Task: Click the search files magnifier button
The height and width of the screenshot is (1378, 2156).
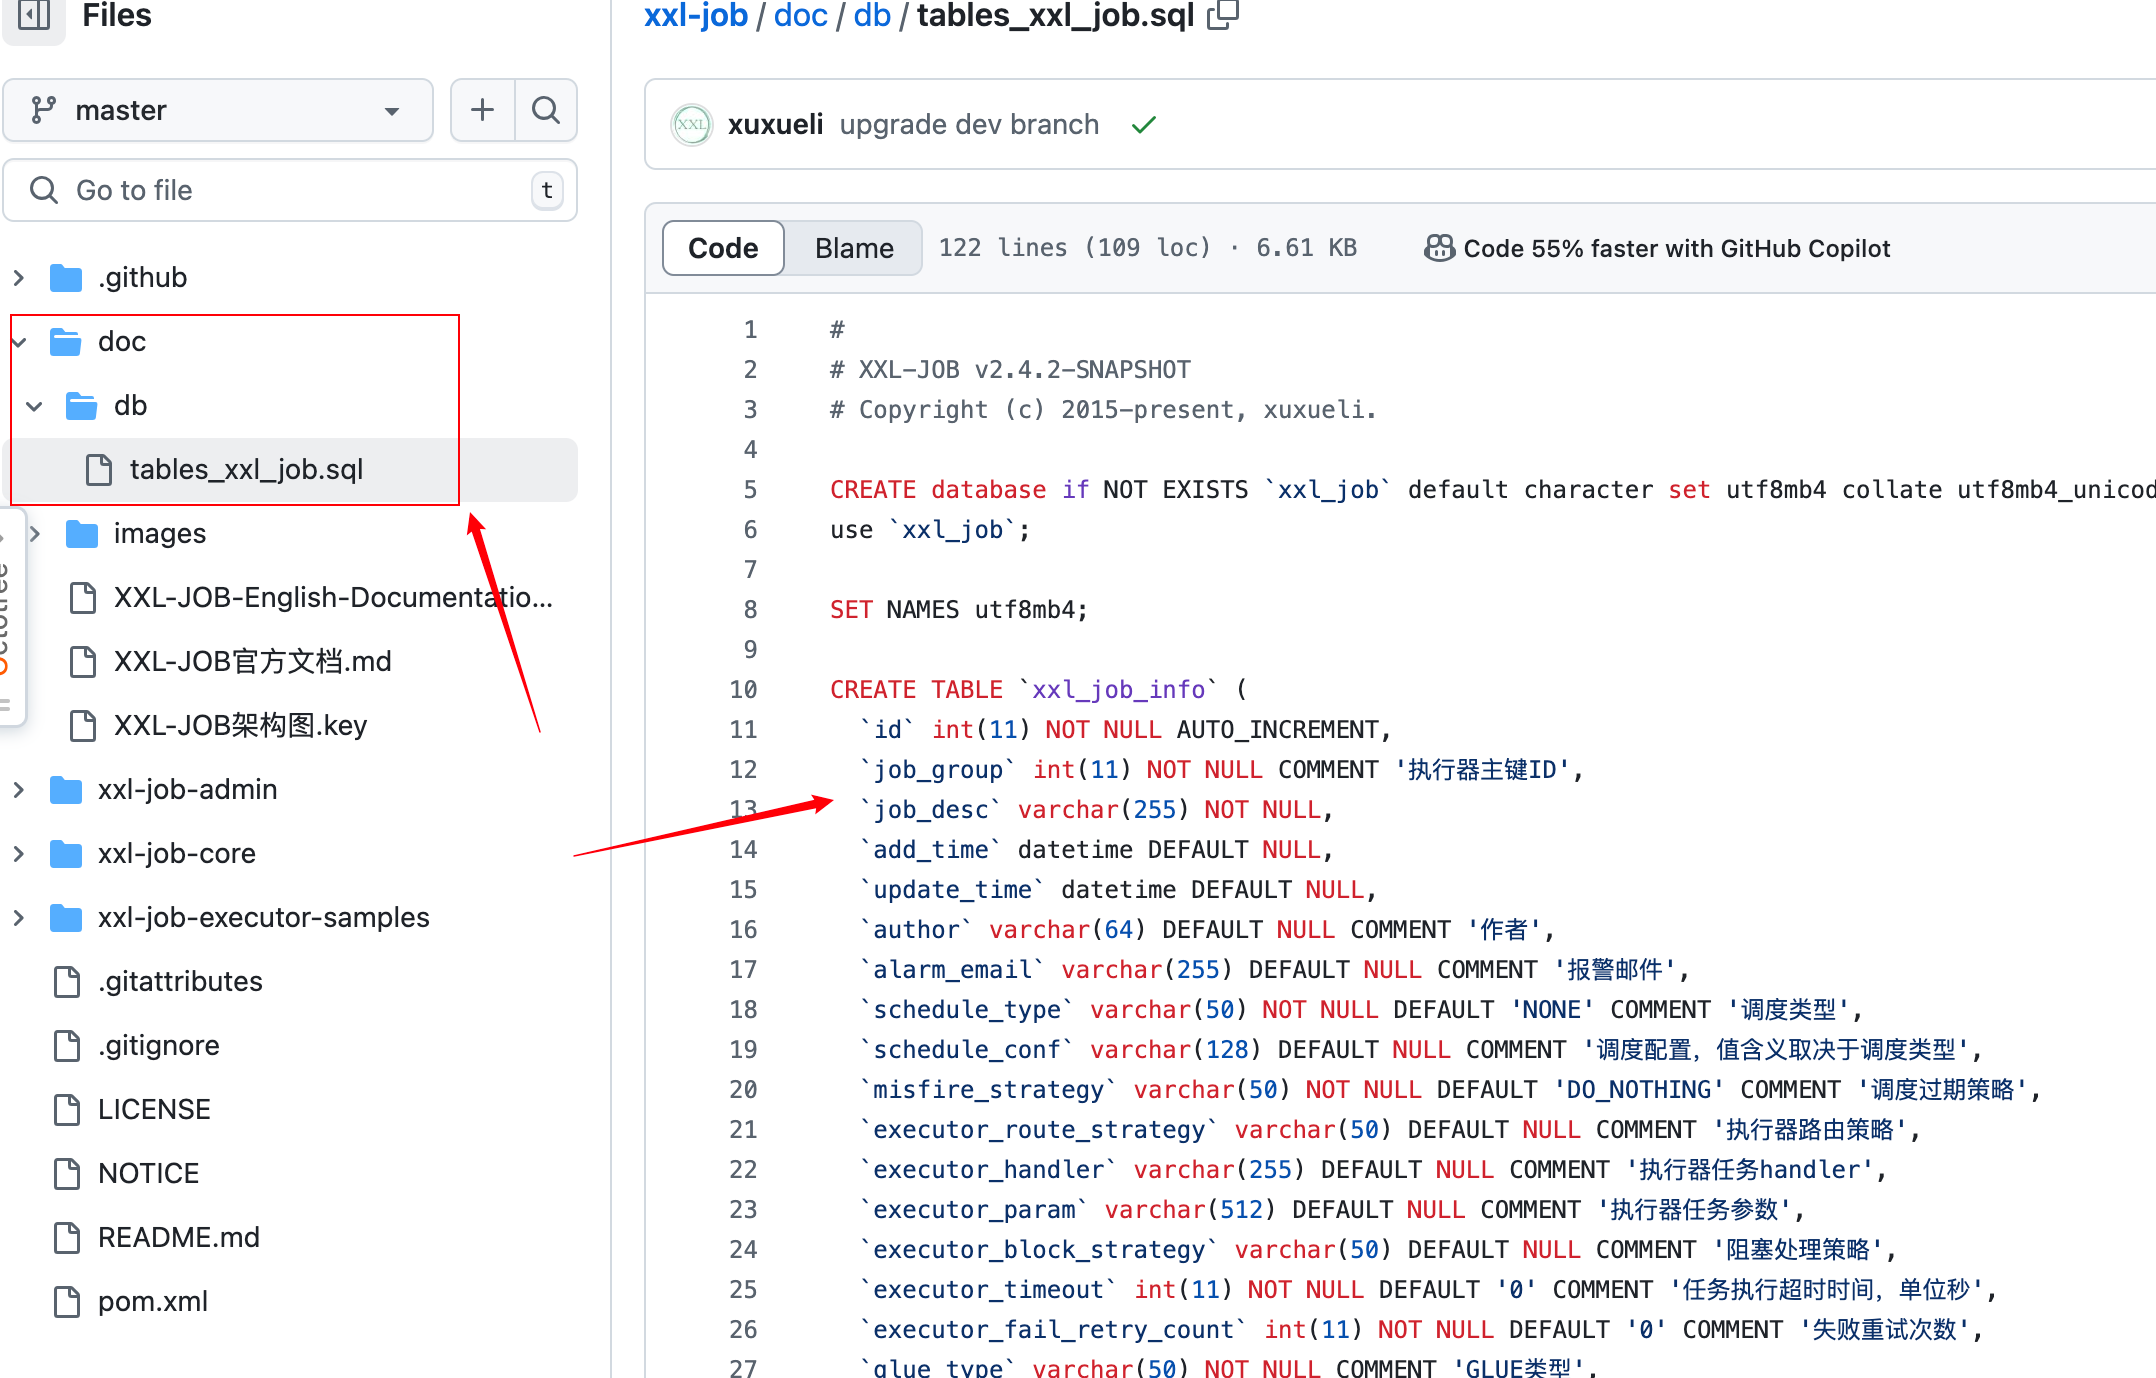Action: click(546, 110)
